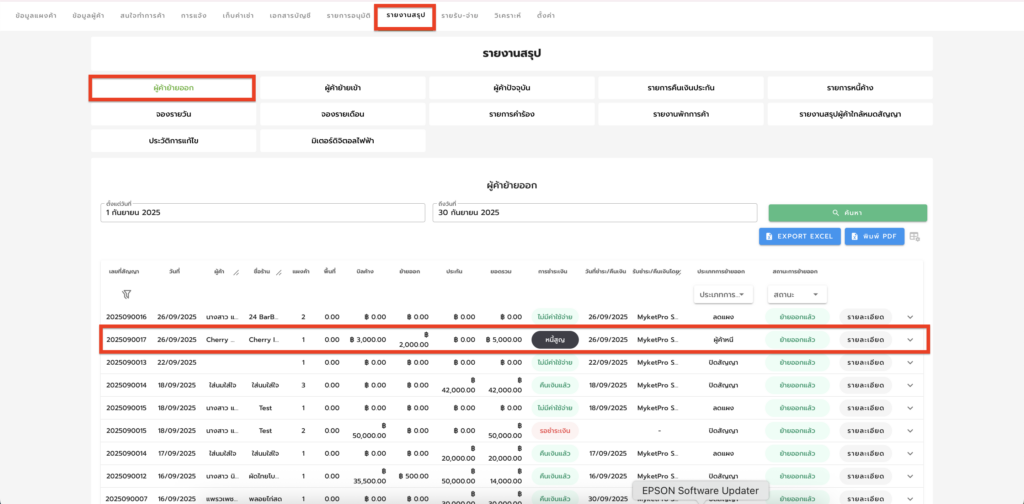This screenshot has width=1024, height=504.
Task: Open the สถานะ filter dropdown
Action: pos(799,295)
